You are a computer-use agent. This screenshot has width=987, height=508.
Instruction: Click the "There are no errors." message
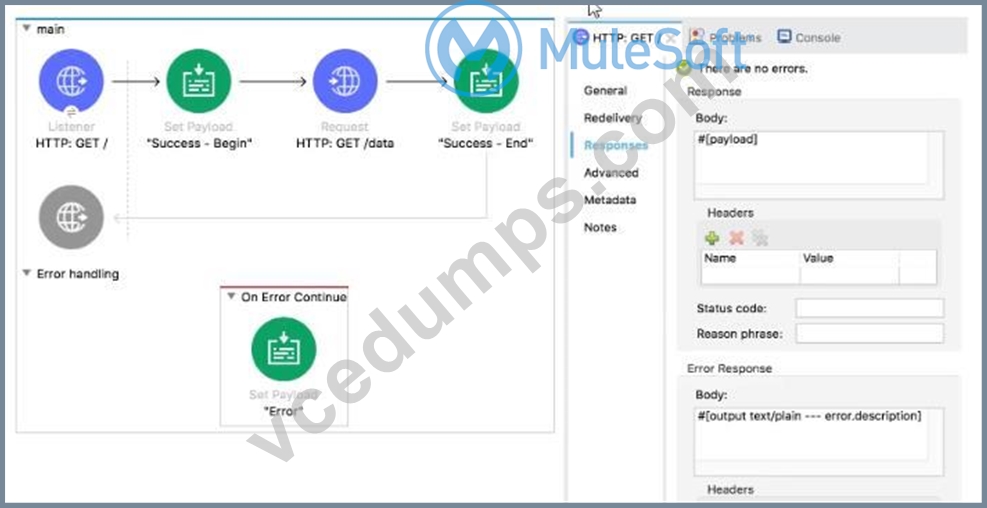click(753, 69)
